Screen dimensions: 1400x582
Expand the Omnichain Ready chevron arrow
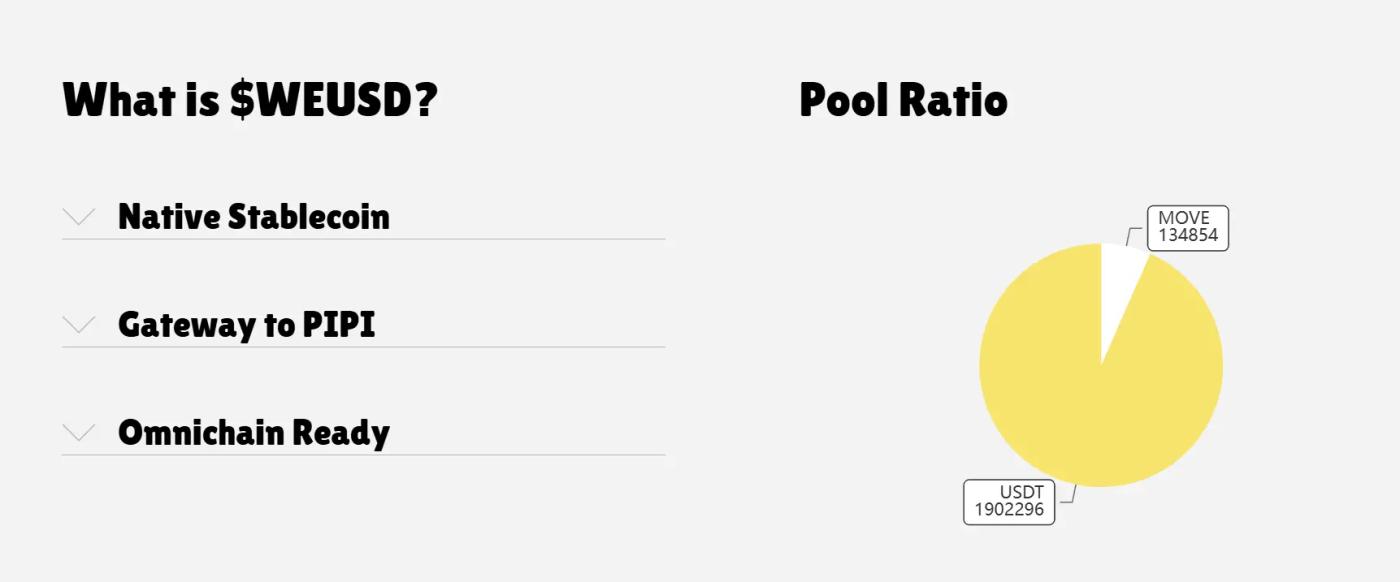[x=79, y=432]
